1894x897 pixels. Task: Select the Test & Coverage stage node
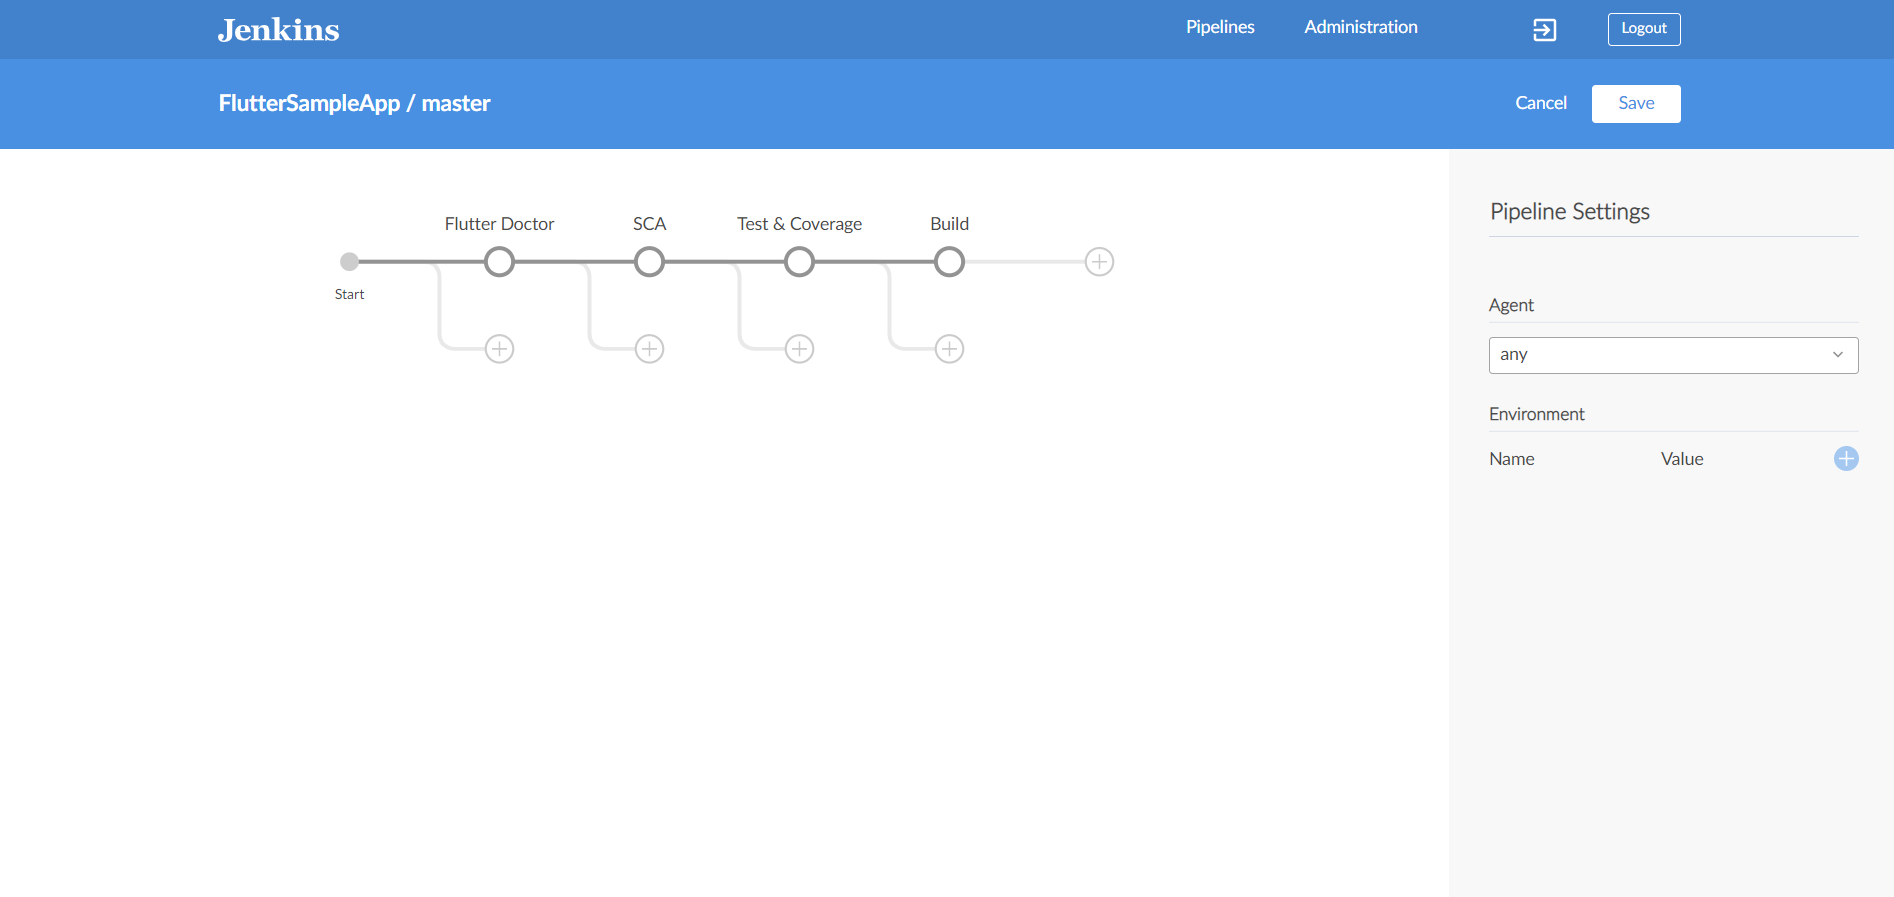pyautogui.click(x=799, y=262)
